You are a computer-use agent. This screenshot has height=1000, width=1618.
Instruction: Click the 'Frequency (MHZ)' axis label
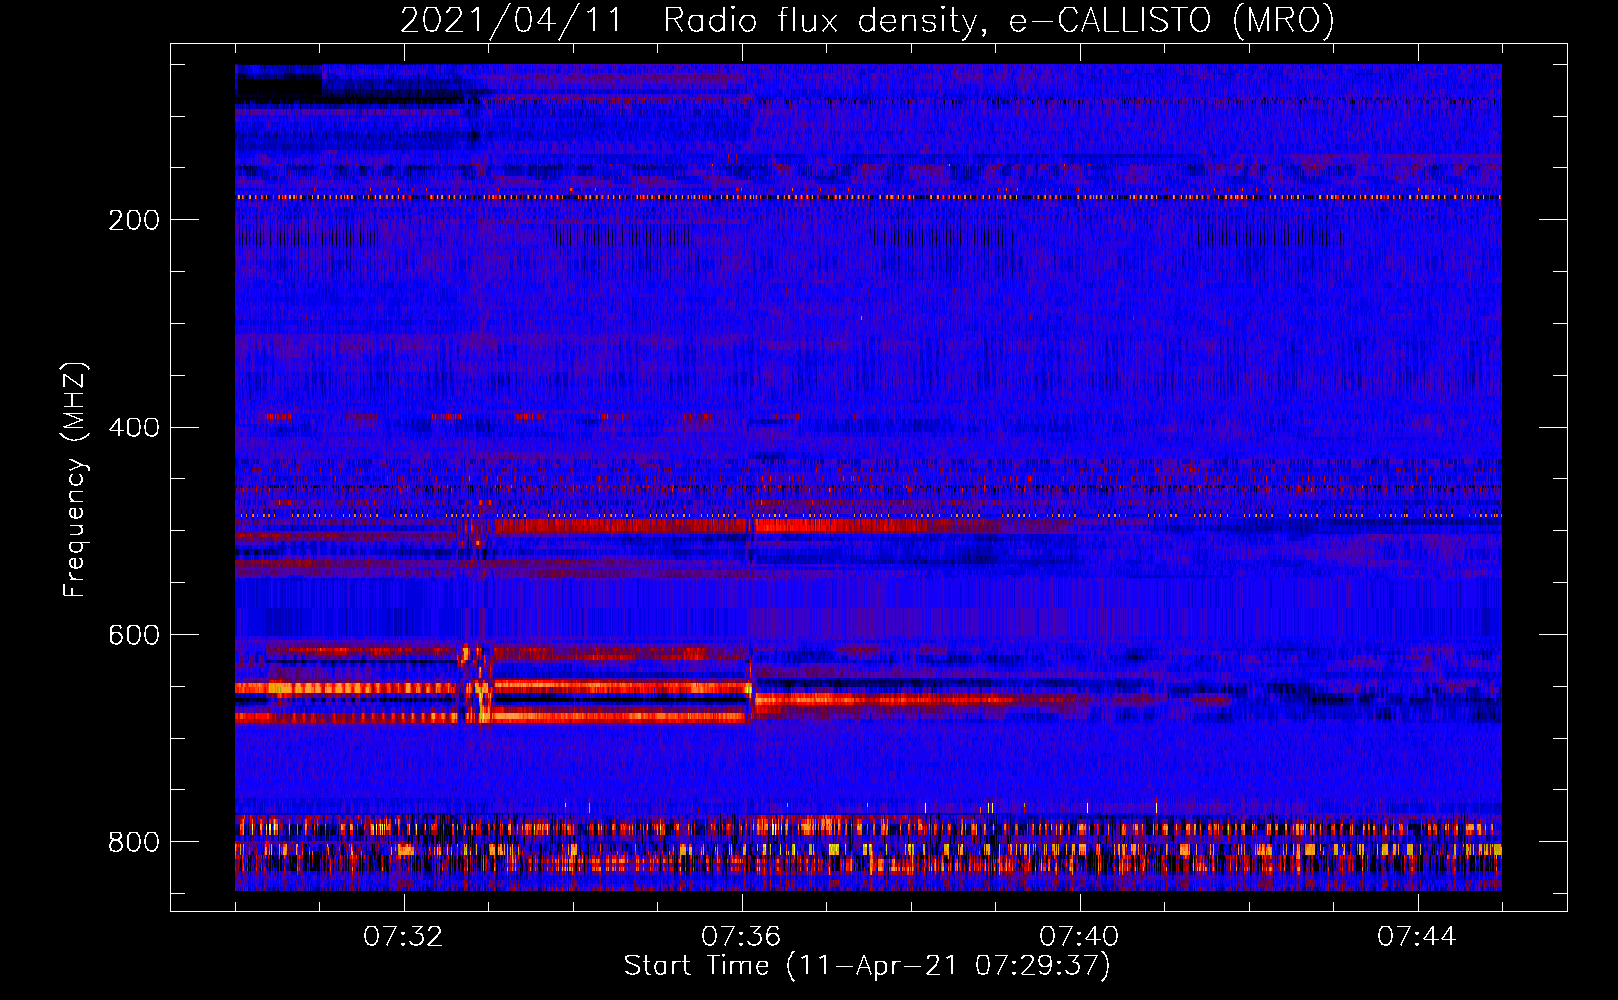click(75, 480)
